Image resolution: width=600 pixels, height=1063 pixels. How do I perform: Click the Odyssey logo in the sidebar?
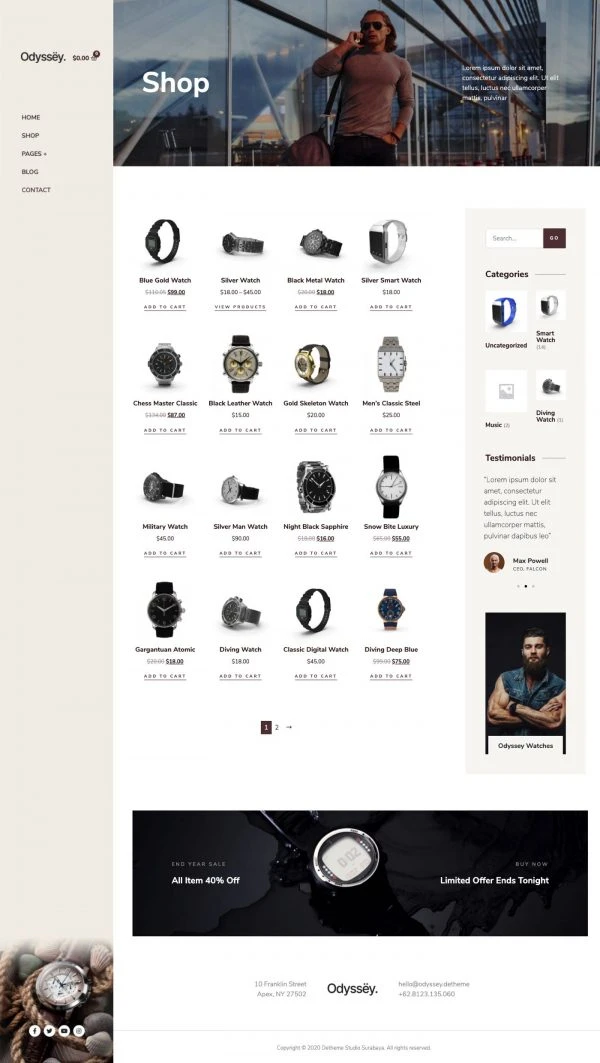pyautogui.click(x=43, y=57)
